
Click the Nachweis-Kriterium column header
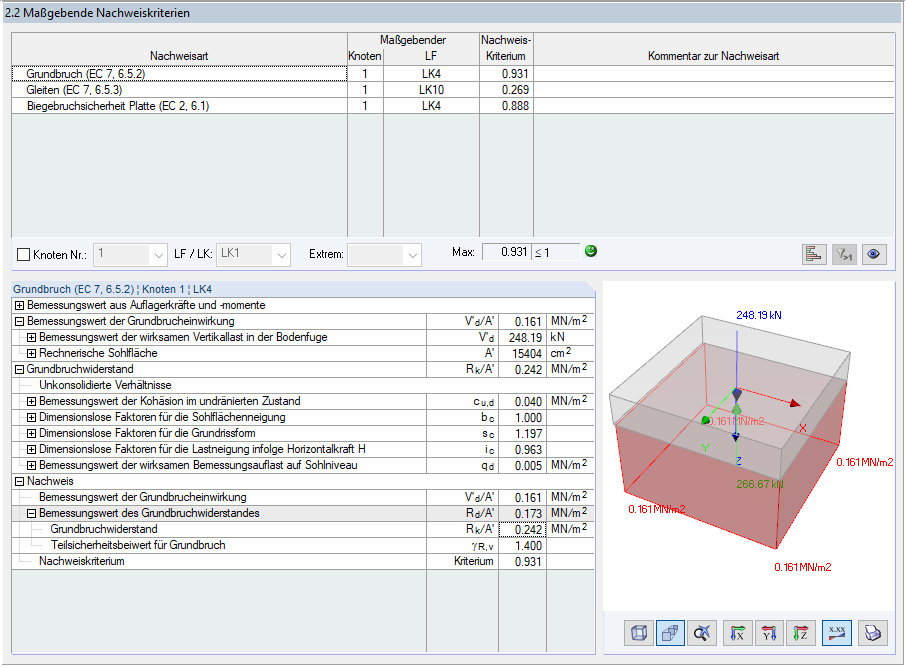[506, 49]
